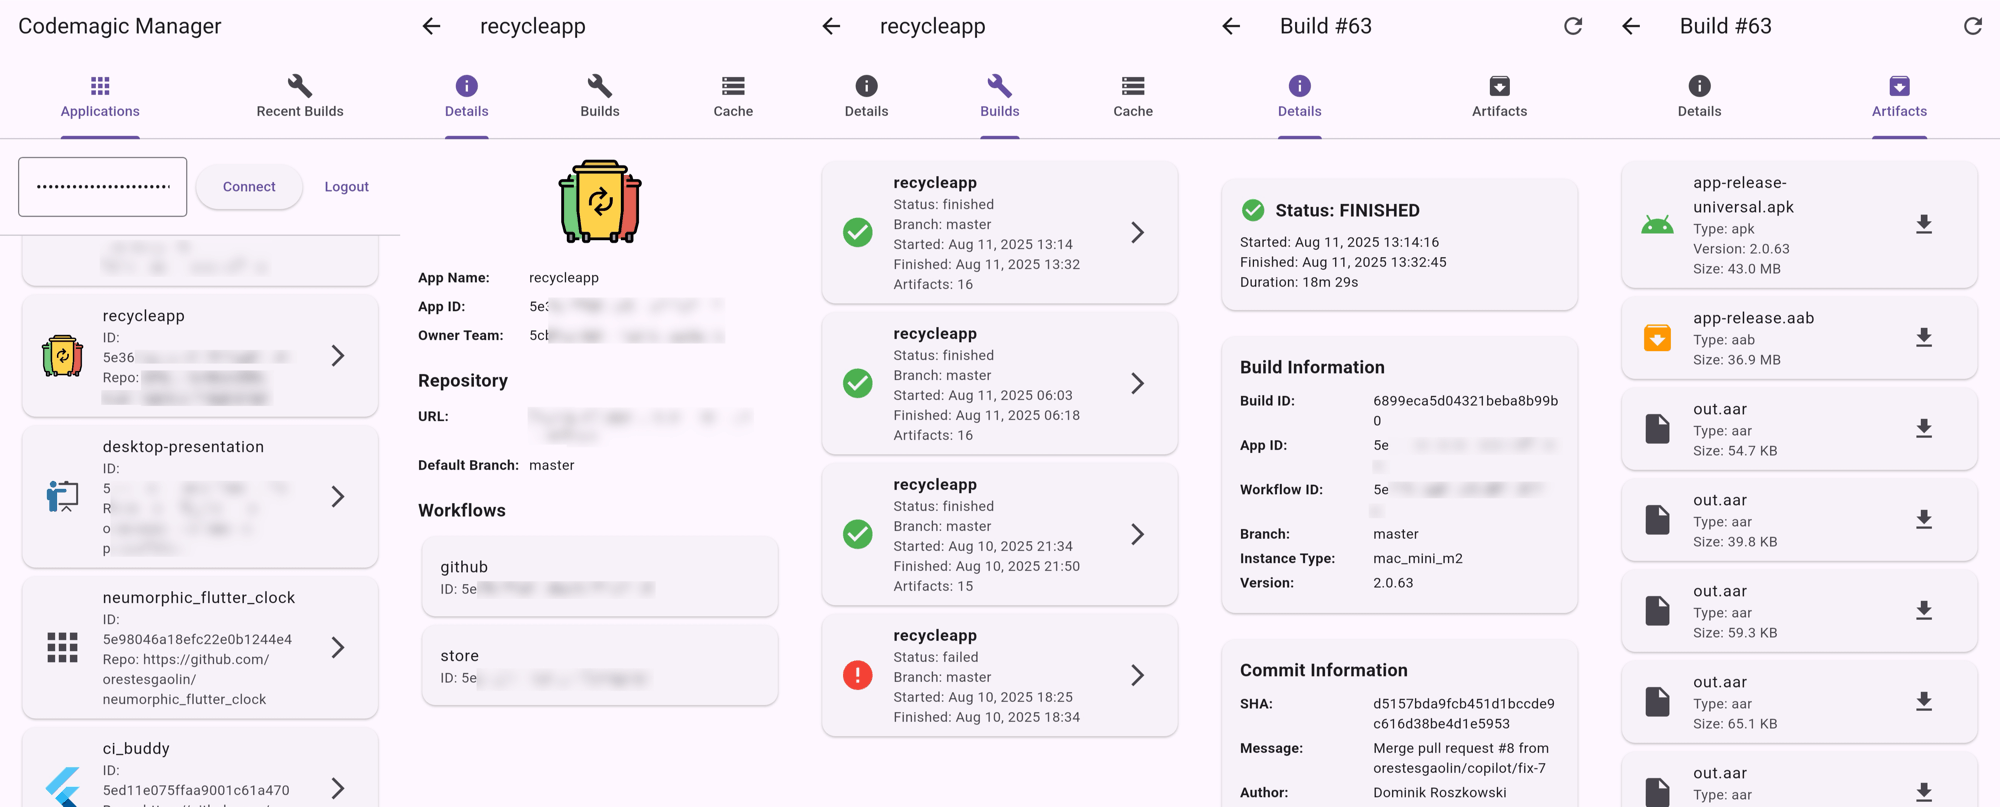Open the ci_buddy application chevron
The width and height of the screenshot is (2000, 807).
338,789
